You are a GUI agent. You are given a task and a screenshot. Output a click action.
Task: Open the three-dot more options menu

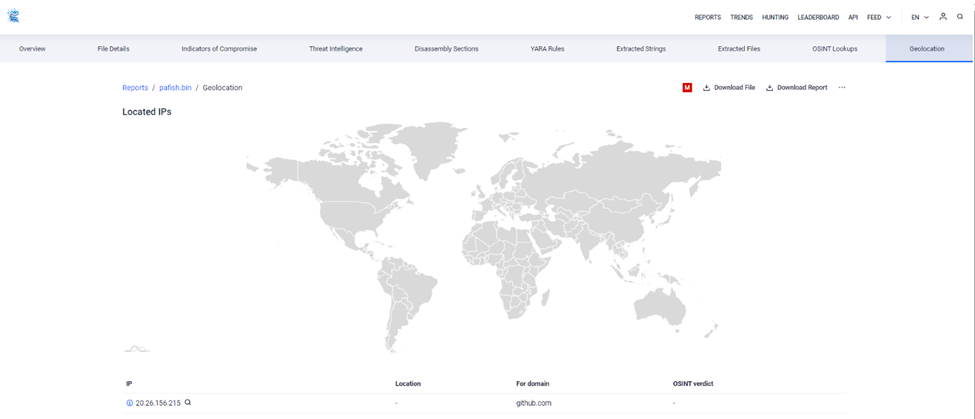click(842, 88)
